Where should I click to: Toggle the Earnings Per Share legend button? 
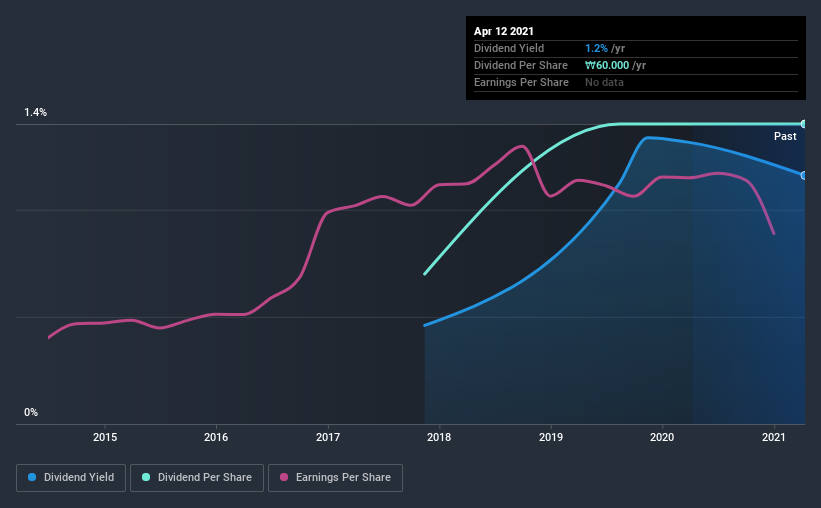(336, 478)
